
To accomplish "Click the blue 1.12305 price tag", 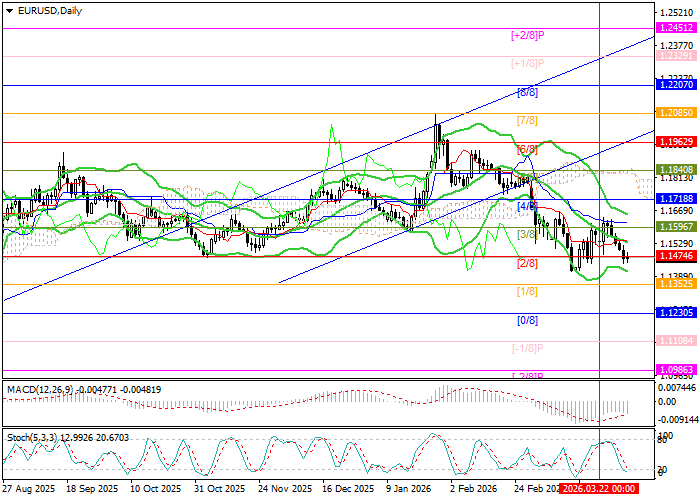I will click(676, 313).
